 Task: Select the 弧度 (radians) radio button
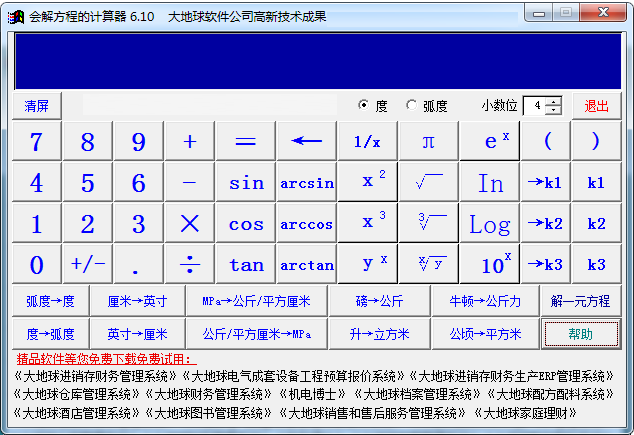[412, 105]
